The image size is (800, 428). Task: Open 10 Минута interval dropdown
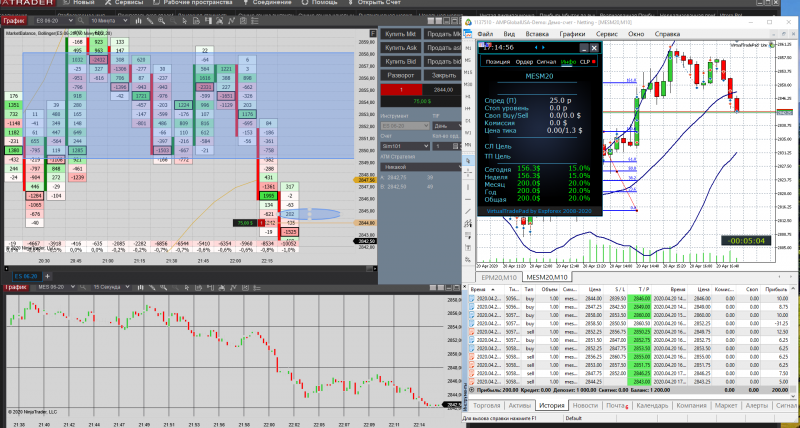coord(109,21)
